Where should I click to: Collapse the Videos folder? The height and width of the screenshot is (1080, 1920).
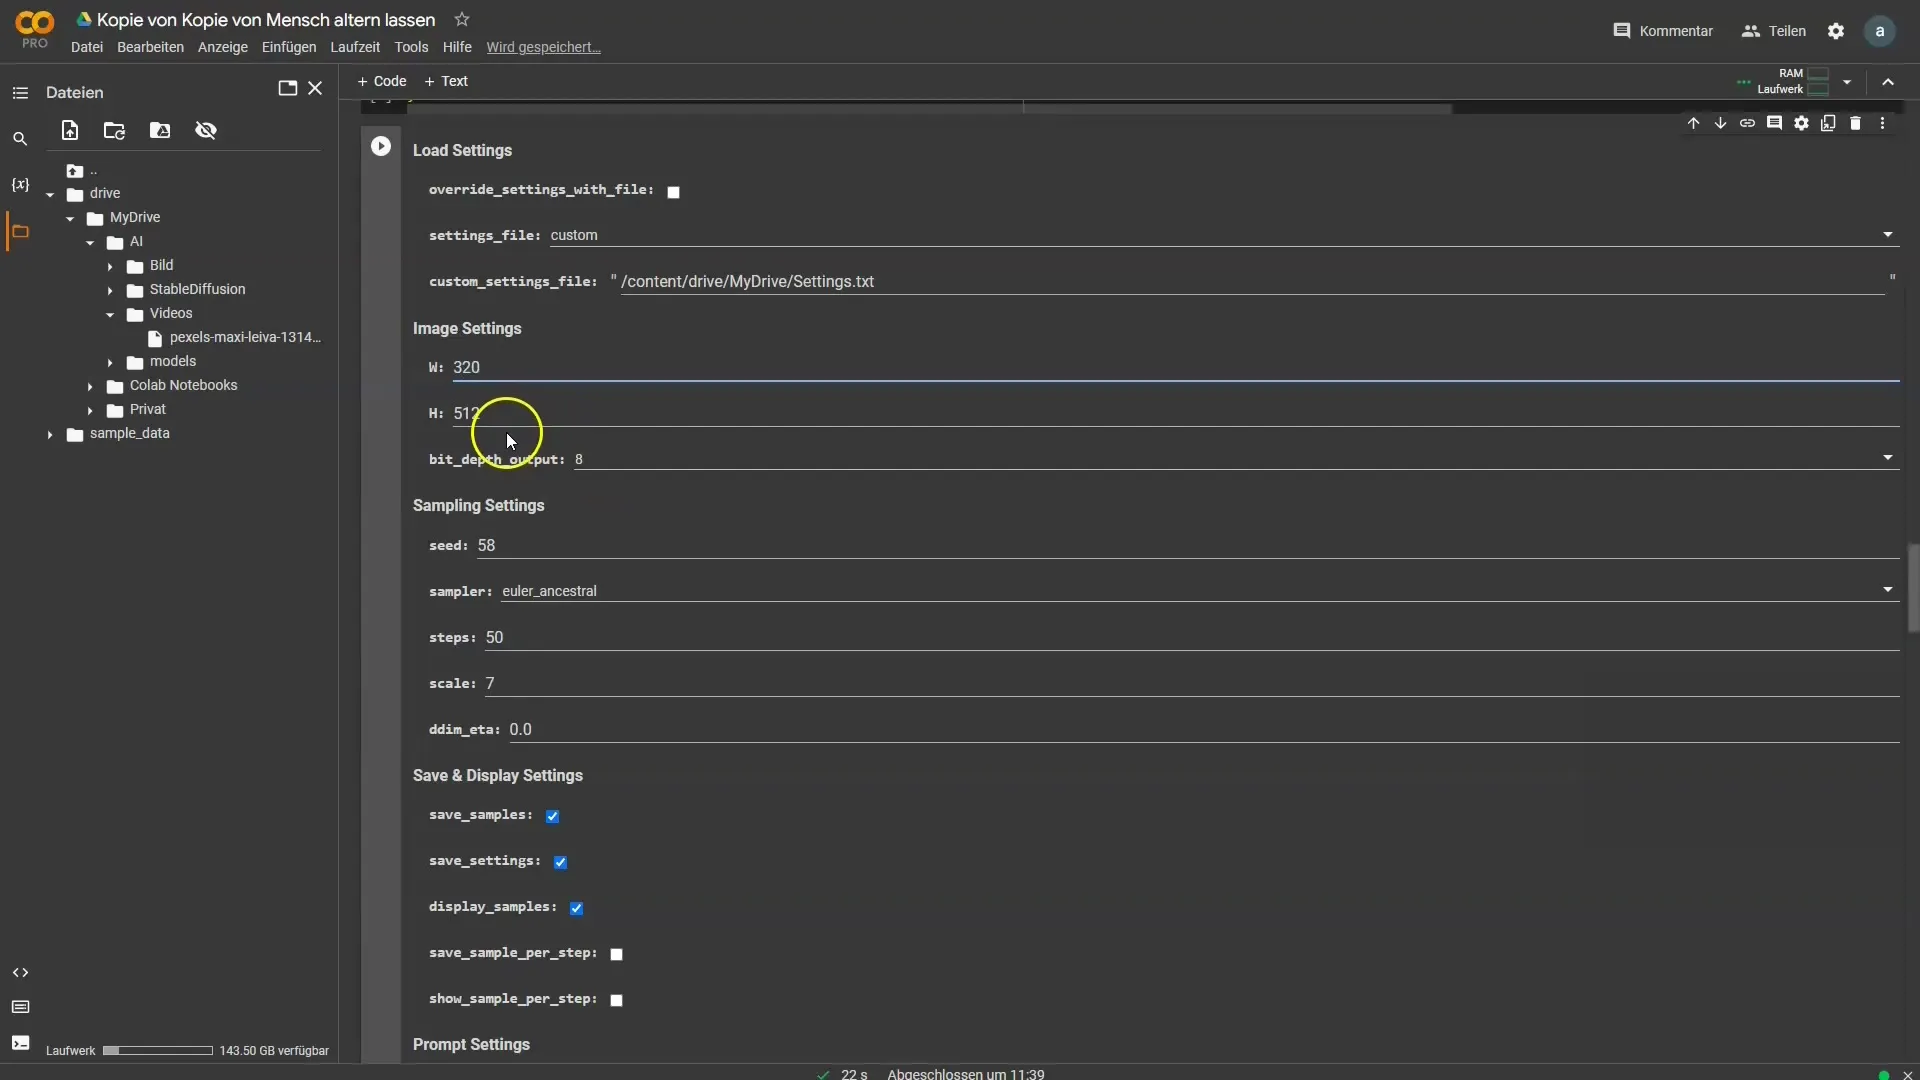click(110, 314)
